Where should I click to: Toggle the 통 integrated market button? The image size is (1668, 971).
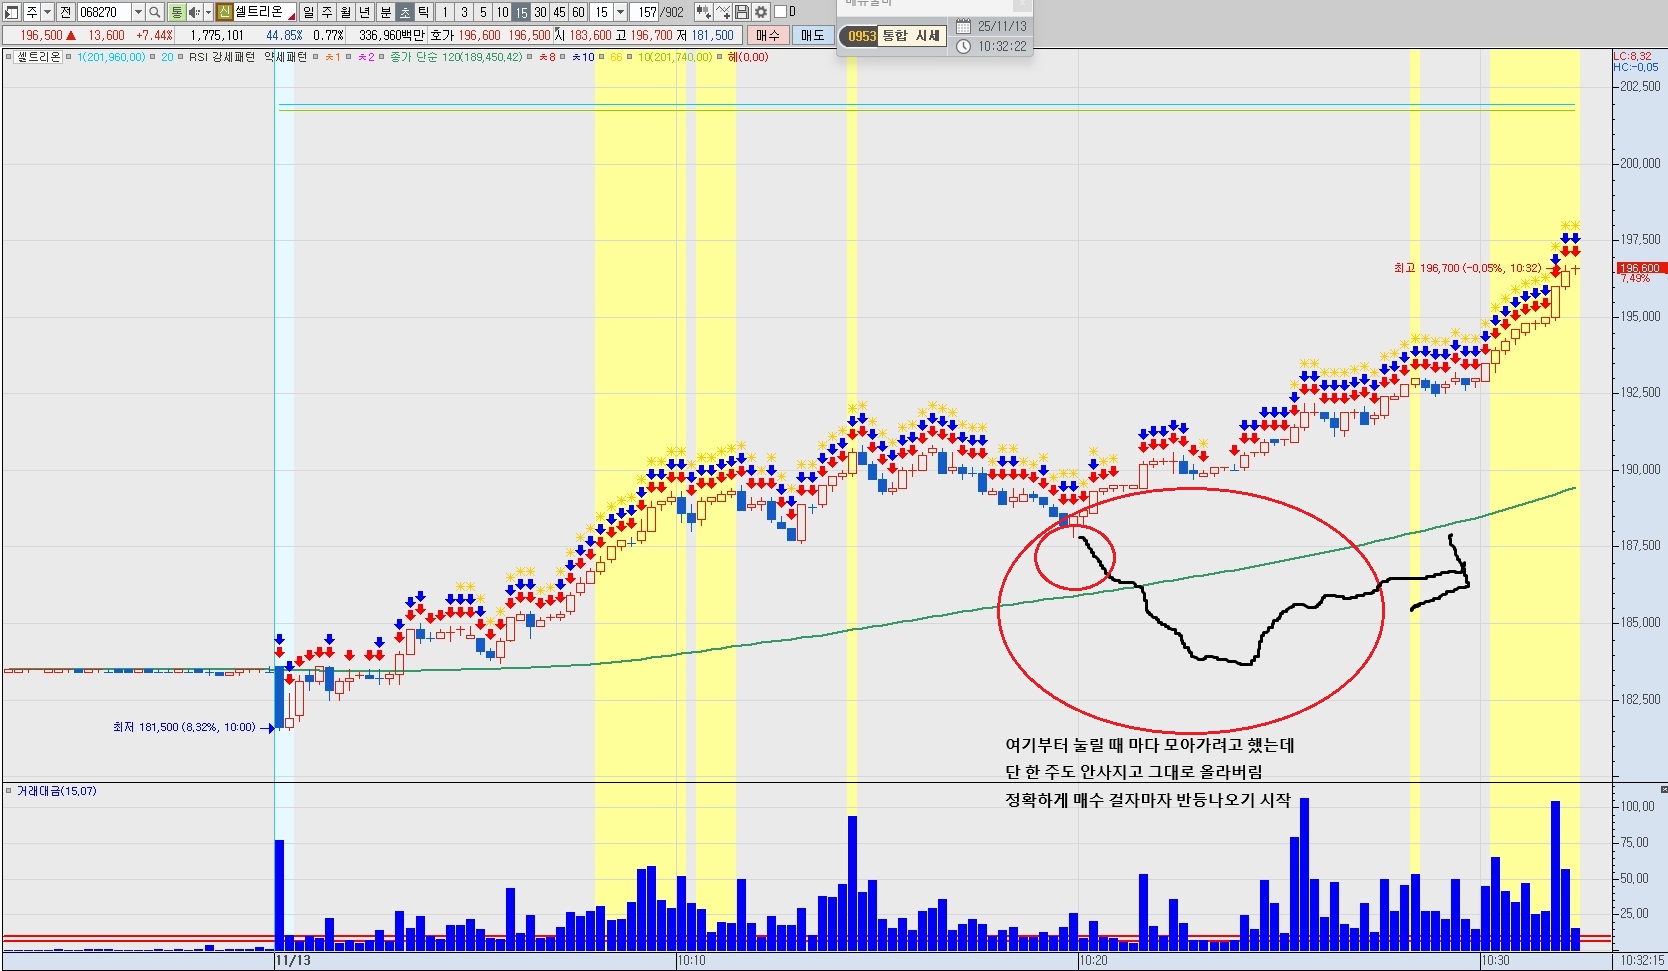pyautogui.click(x=176, y=12)
